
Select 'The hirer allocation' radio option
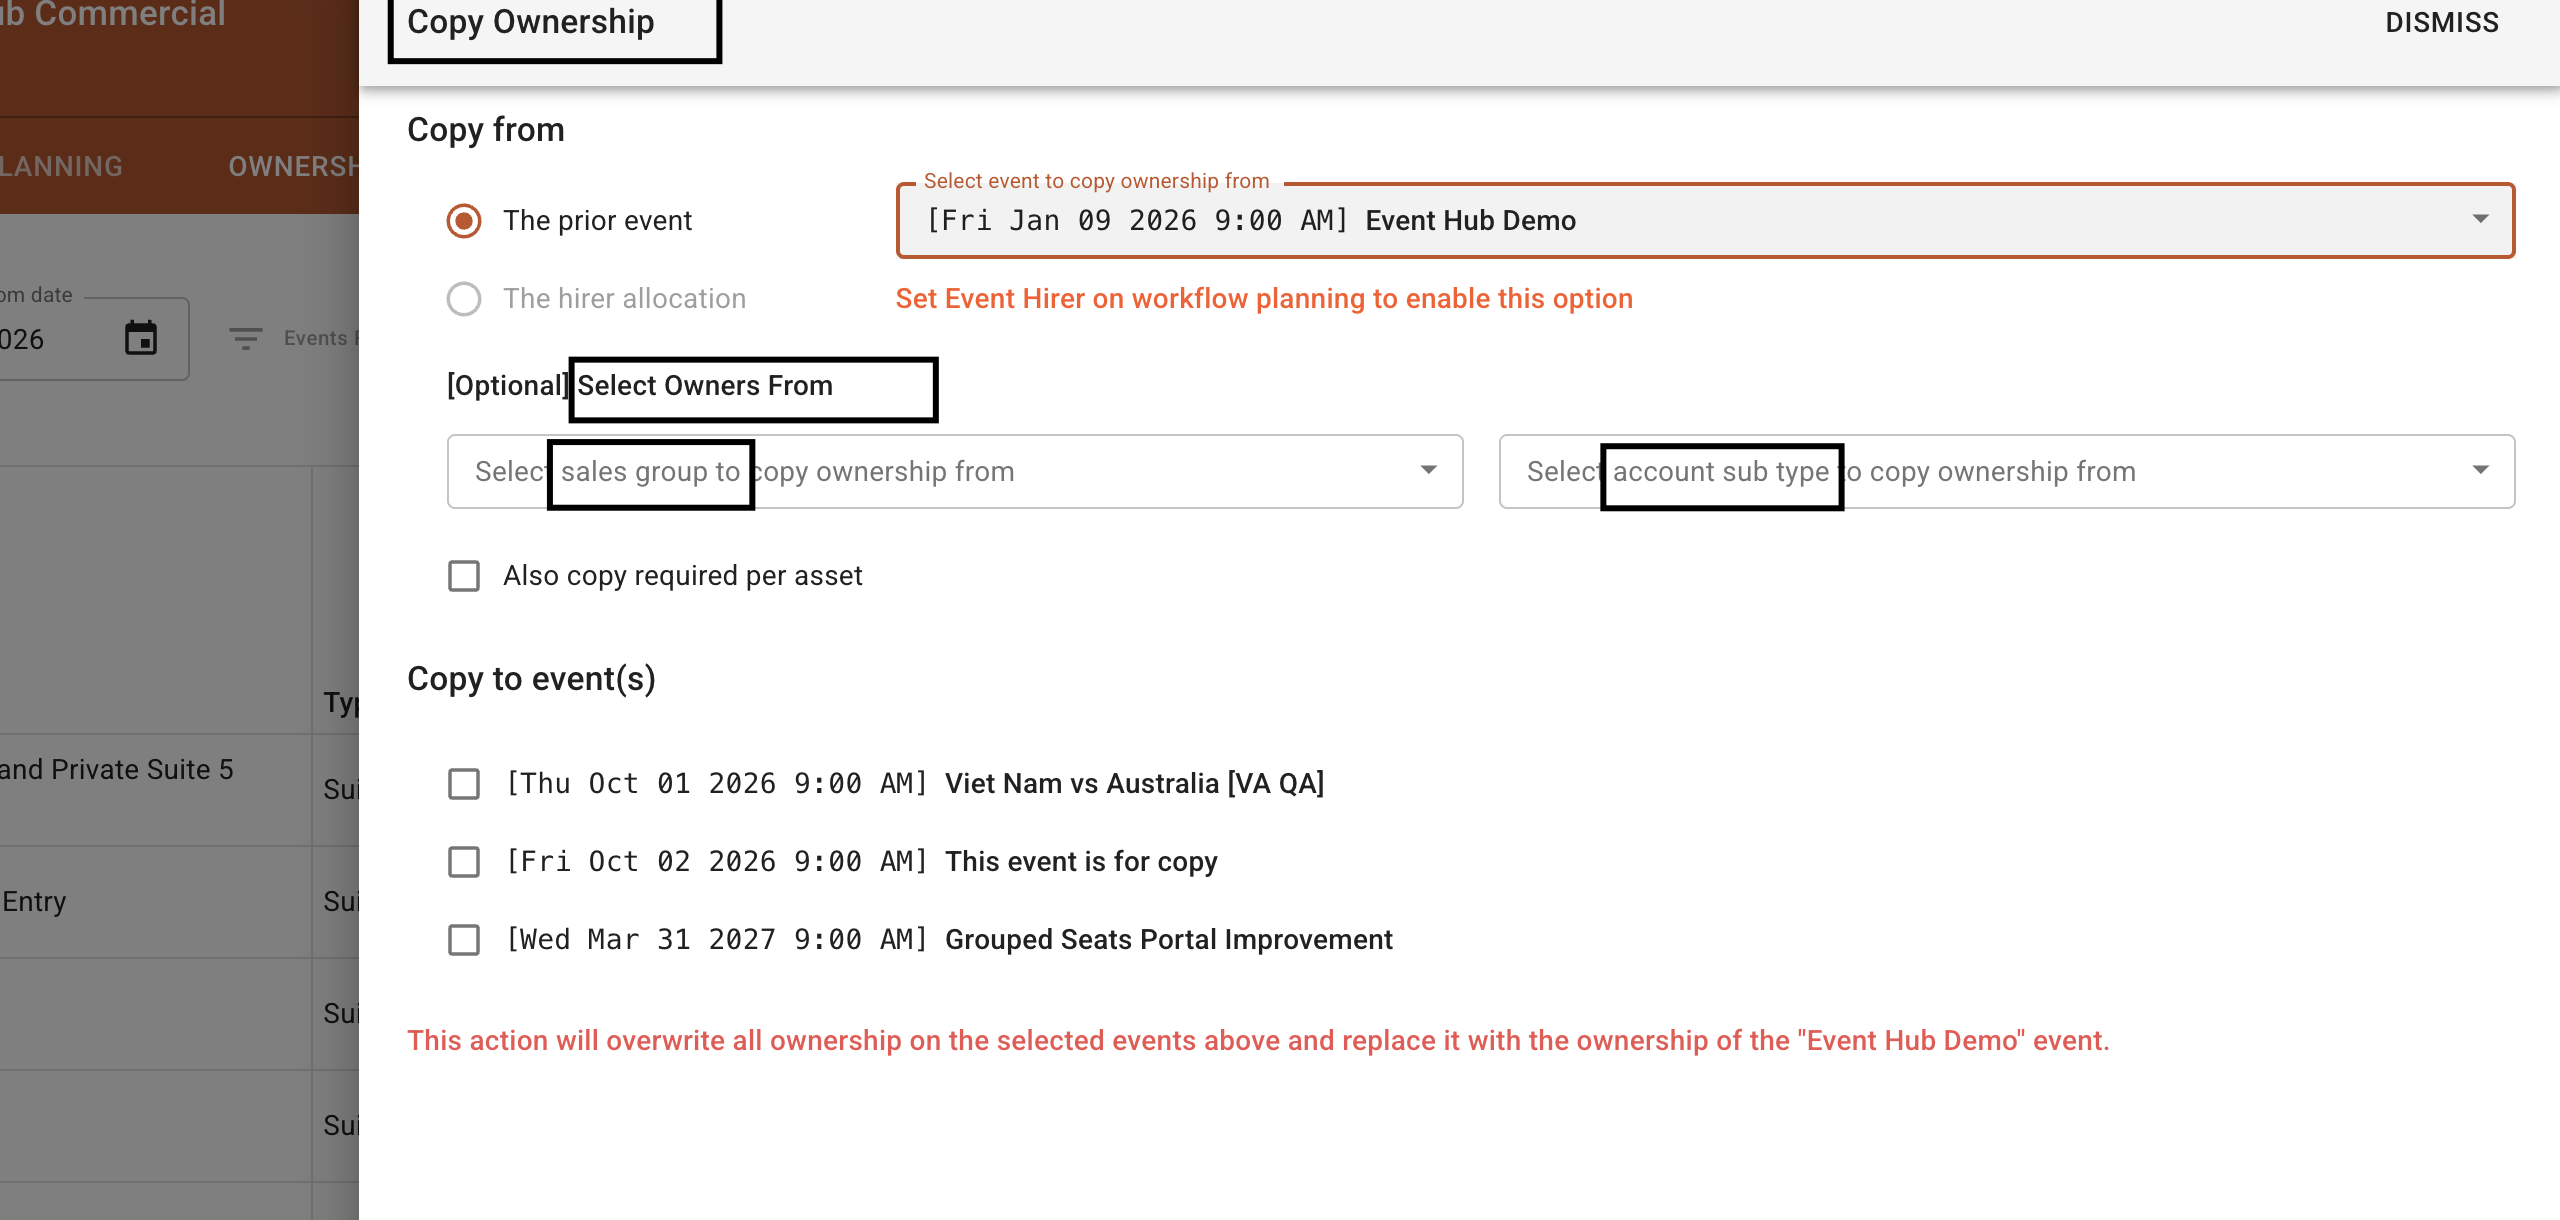pyautogui.click(x=464, y=299)
